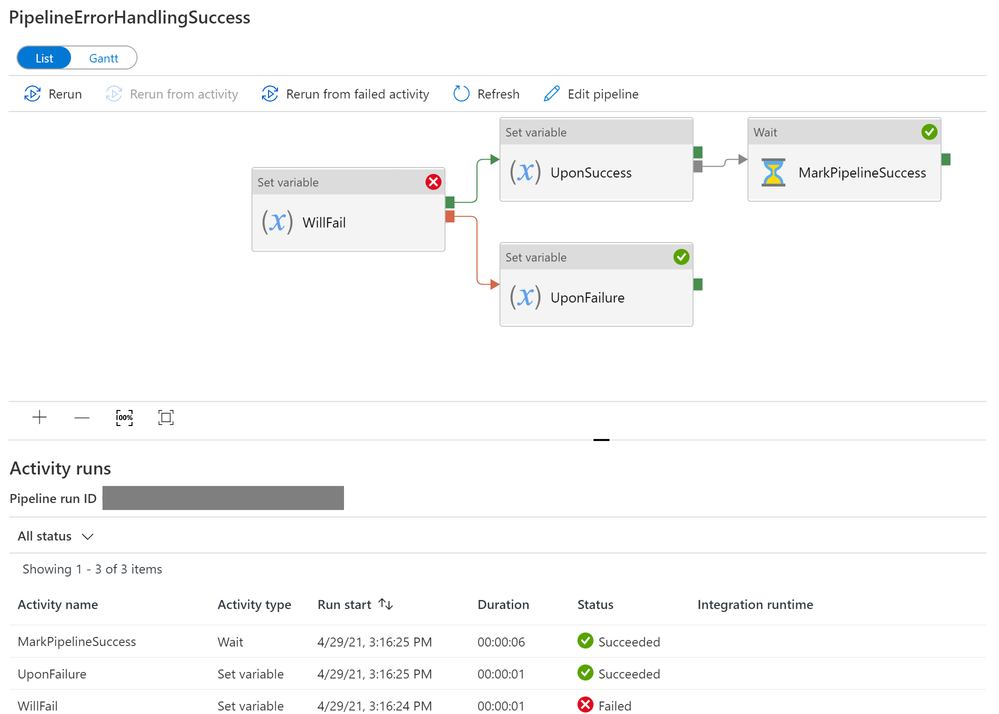The width and height of the screenshot is (999, 714).
Task: Select the UponFailure activity node
Action: (x=596, y=285)
